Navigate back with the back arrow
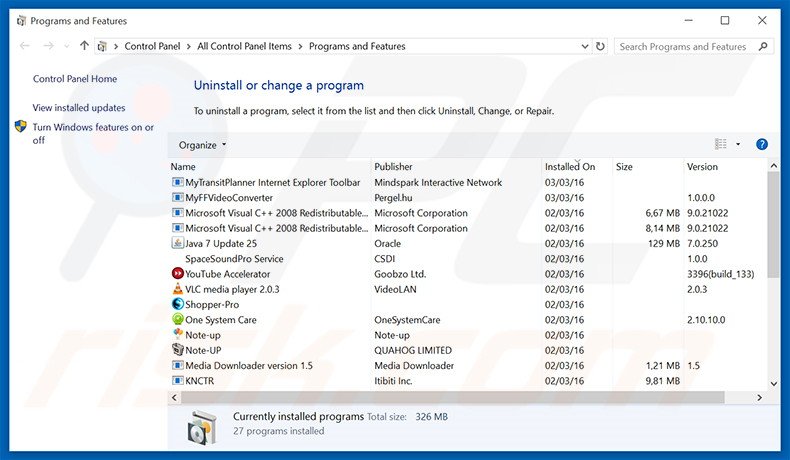The image size is (790, 460). click(24, 46)
